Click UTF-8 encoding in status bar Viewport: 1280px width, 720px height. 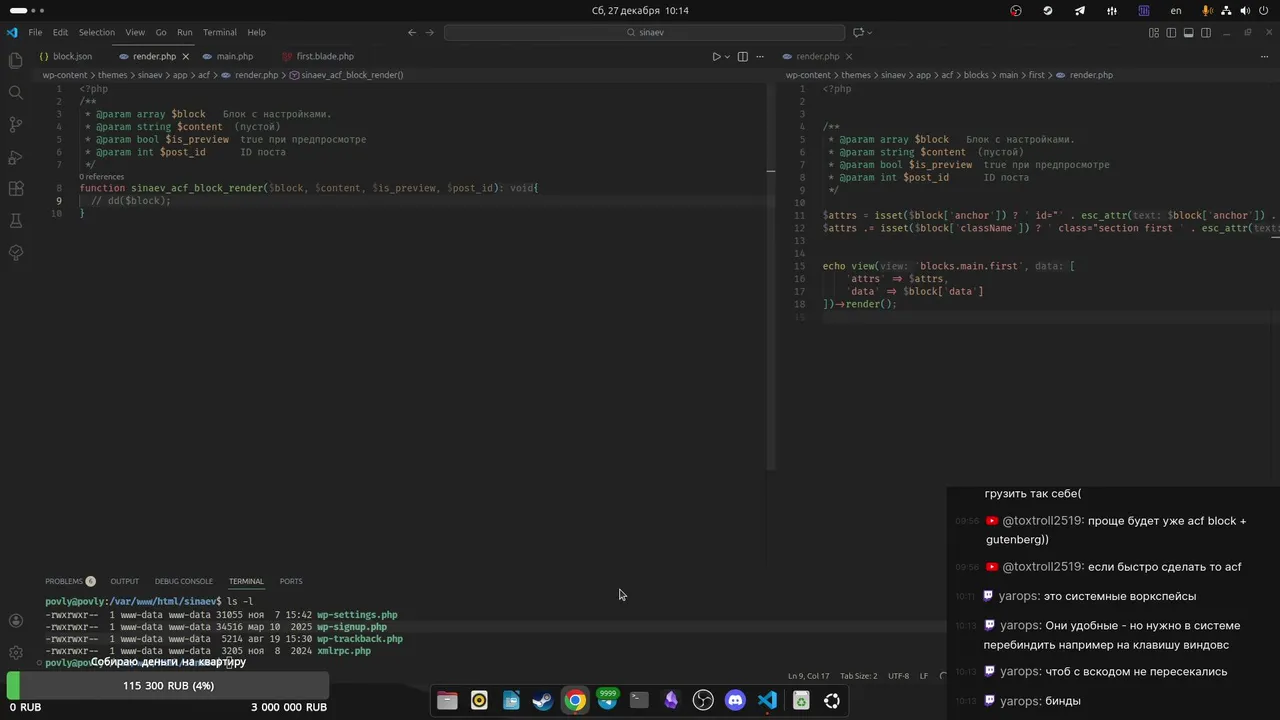pyautogui.click(x=898, y=676)
